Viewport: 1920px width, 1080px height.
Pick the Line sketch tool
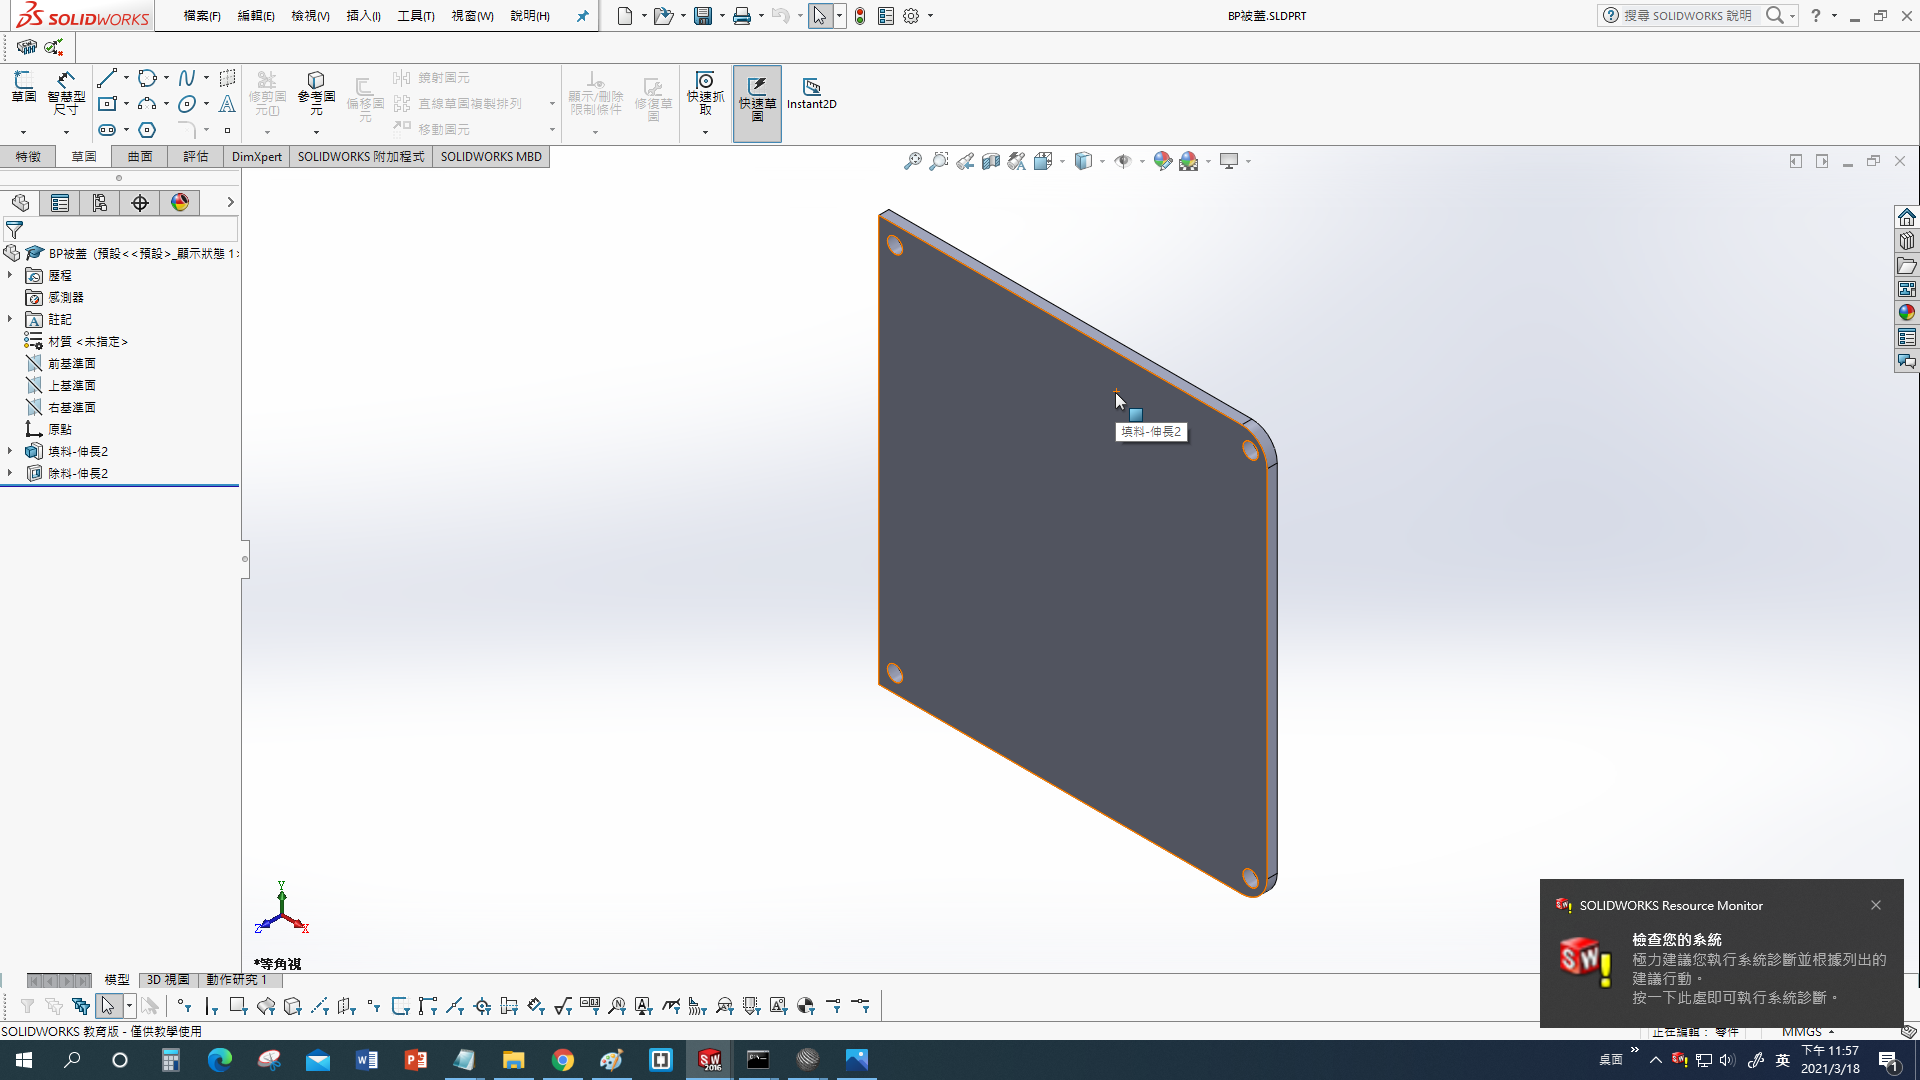(107, 78)
